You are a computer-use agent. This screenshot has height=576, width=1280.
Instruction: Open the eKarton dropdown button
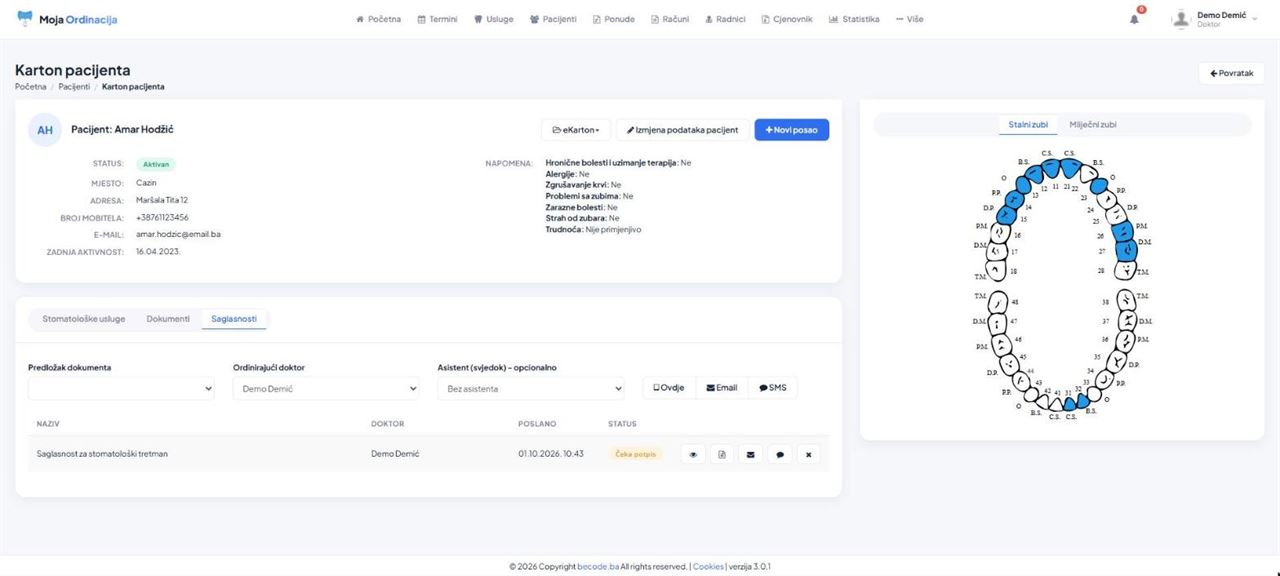[x=576, y=130]
